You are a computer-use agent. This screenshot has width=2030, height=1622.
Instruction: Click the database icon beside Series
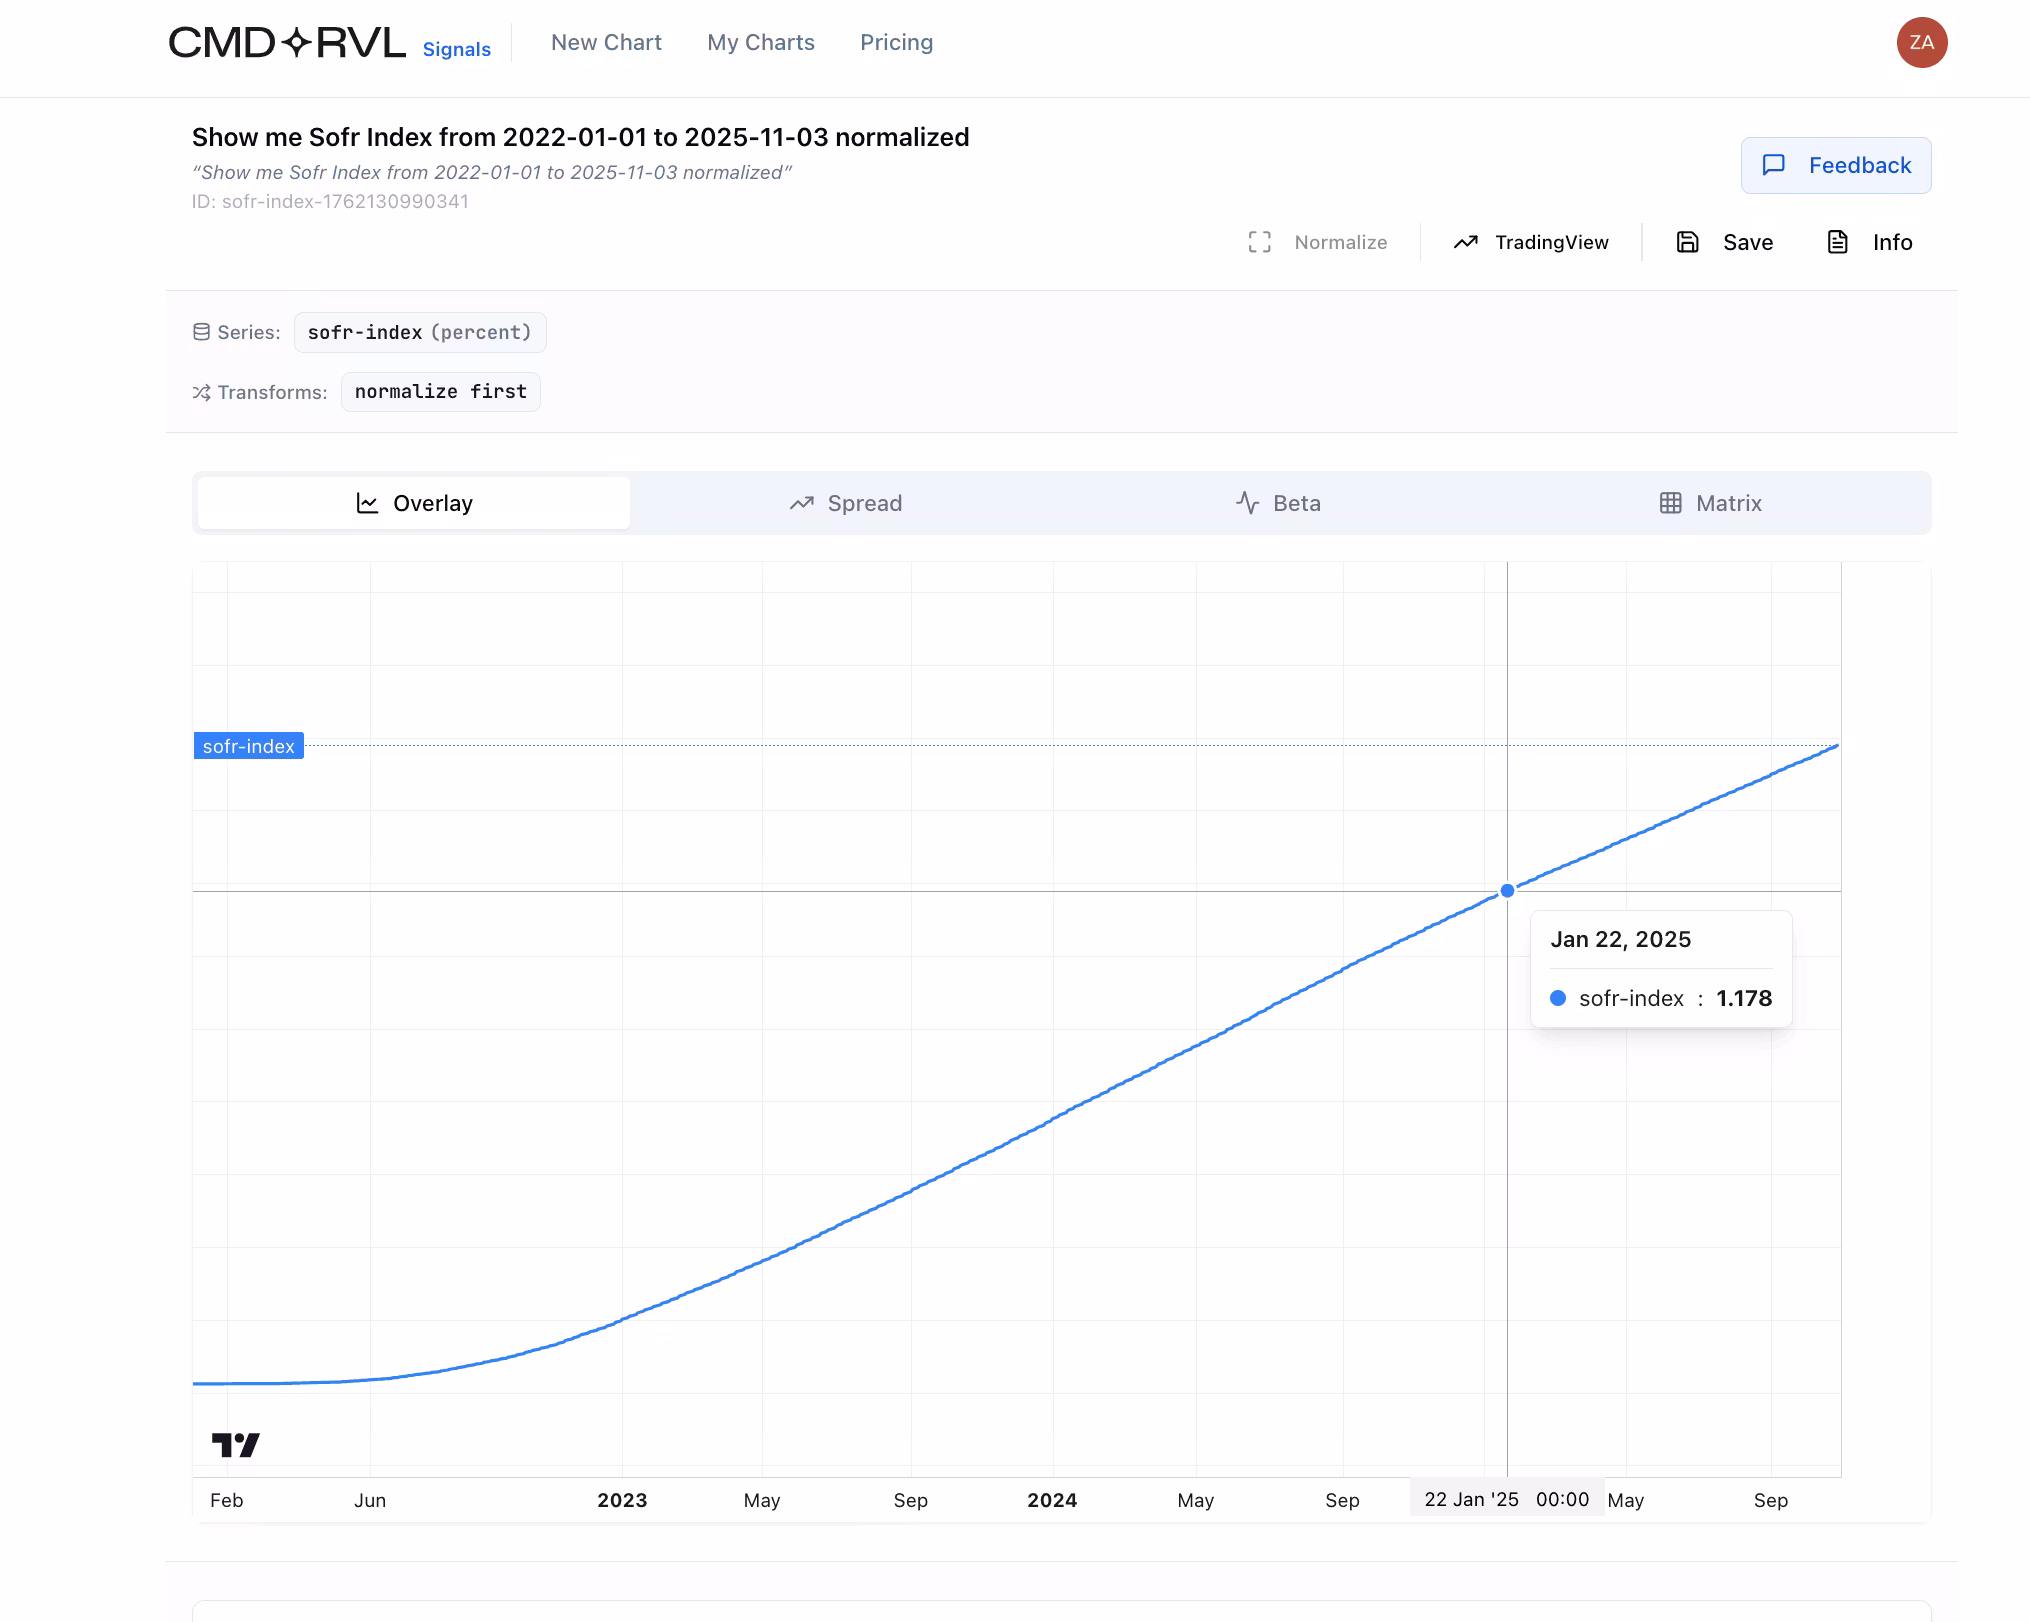pyautogui.click(x=201, y=332)
